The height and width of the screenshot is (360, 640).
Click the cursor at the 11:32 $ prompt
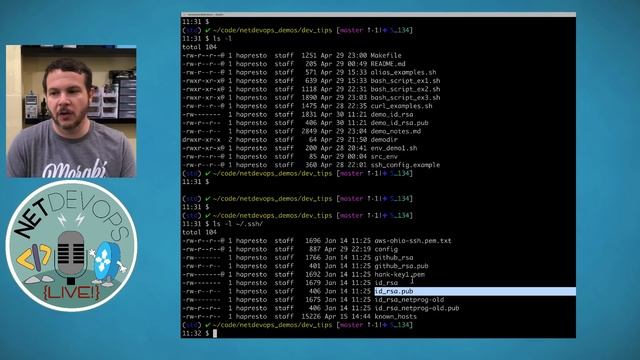(x=215, y=333)
